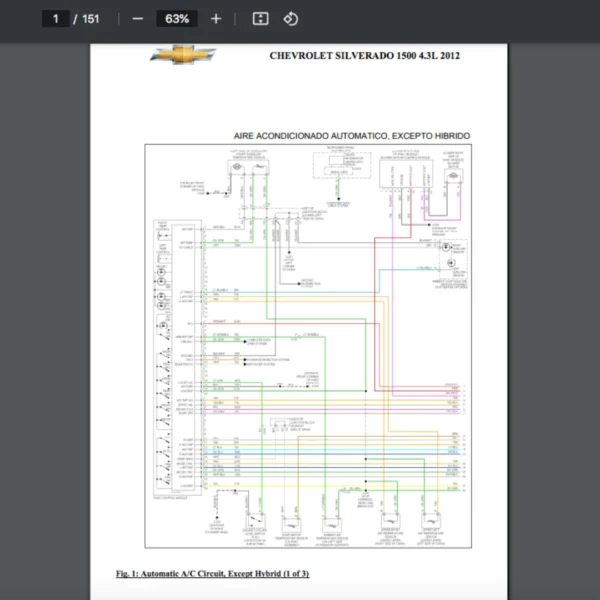
Task: Click the fit to page icon
Action: pyautogui.click(x=260, y=19)
